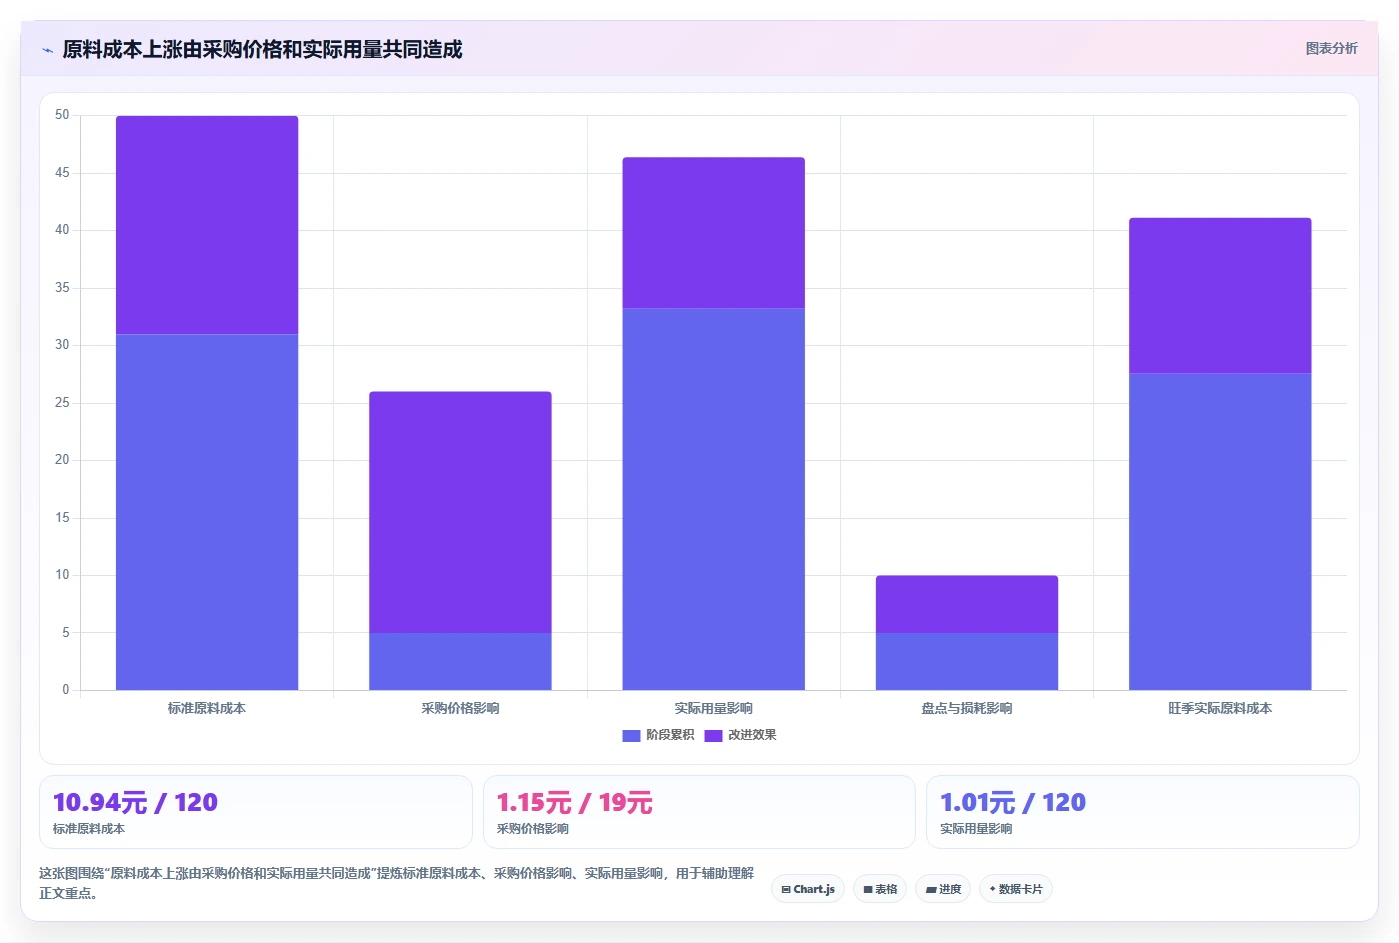This screenshot has height=943, width=1399.
Task: Click the purple segment of 标准原料成本 bar
Action: [207, 225]
